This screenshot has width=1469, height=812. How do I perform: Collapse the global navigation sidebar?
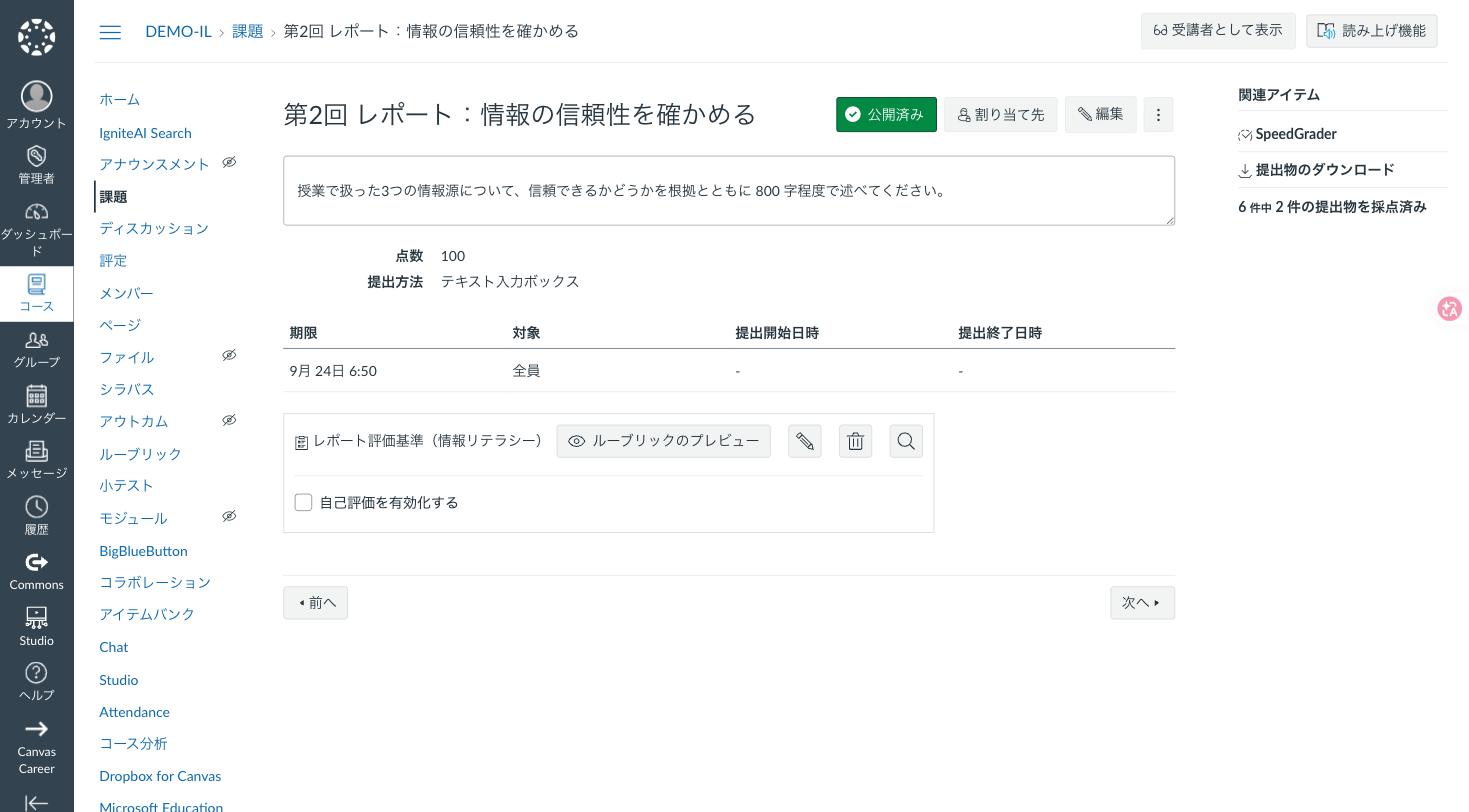pyautogui.click(x=36, y=801)
